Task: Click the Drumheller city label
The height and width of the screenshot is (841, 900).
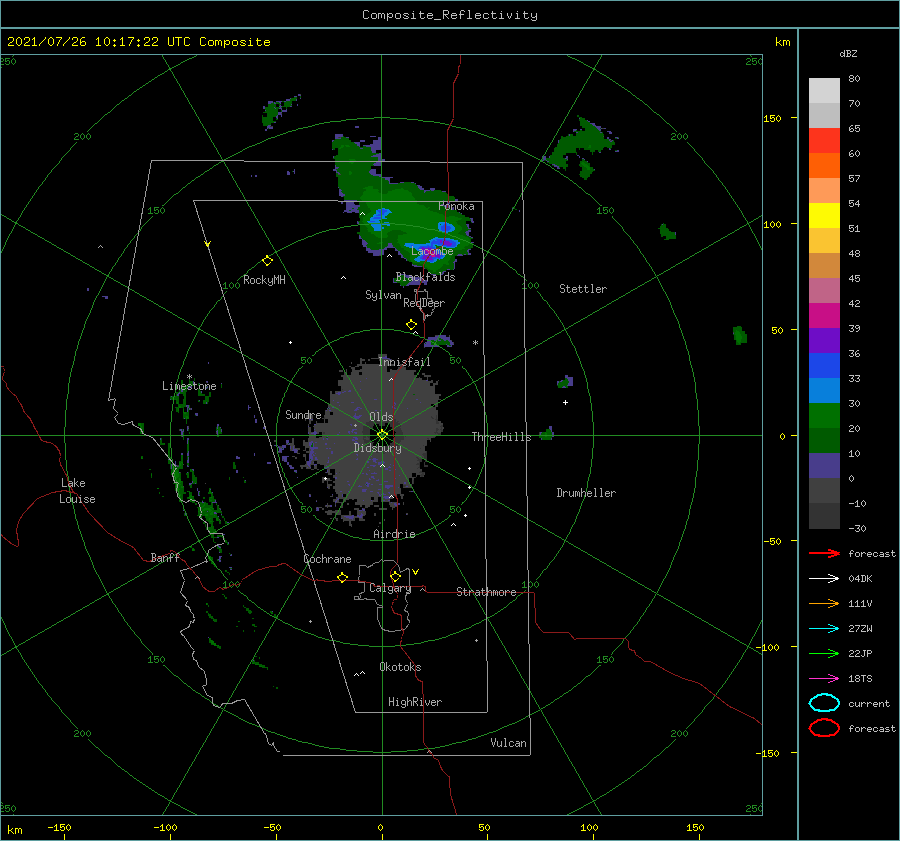Action: 586,493
